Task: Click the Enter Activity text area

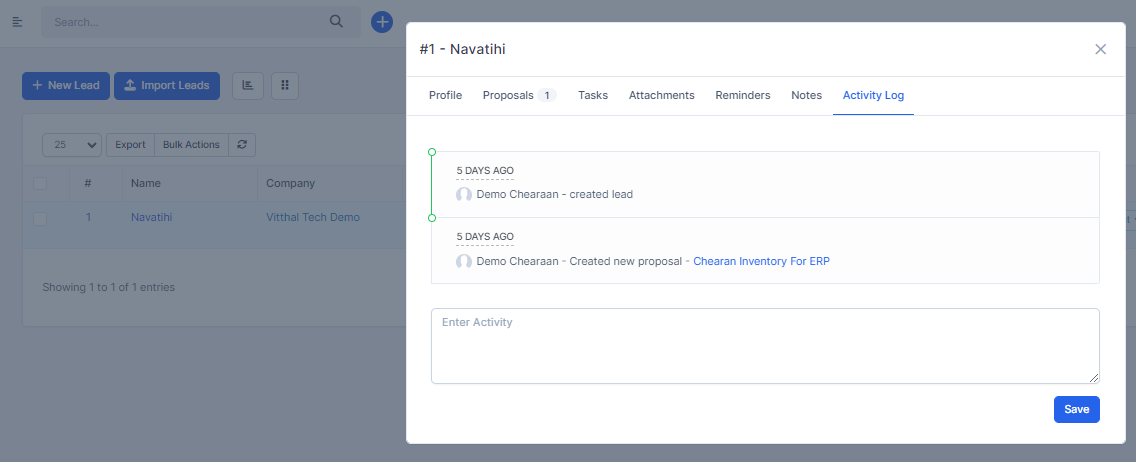Action: point(765,345)
